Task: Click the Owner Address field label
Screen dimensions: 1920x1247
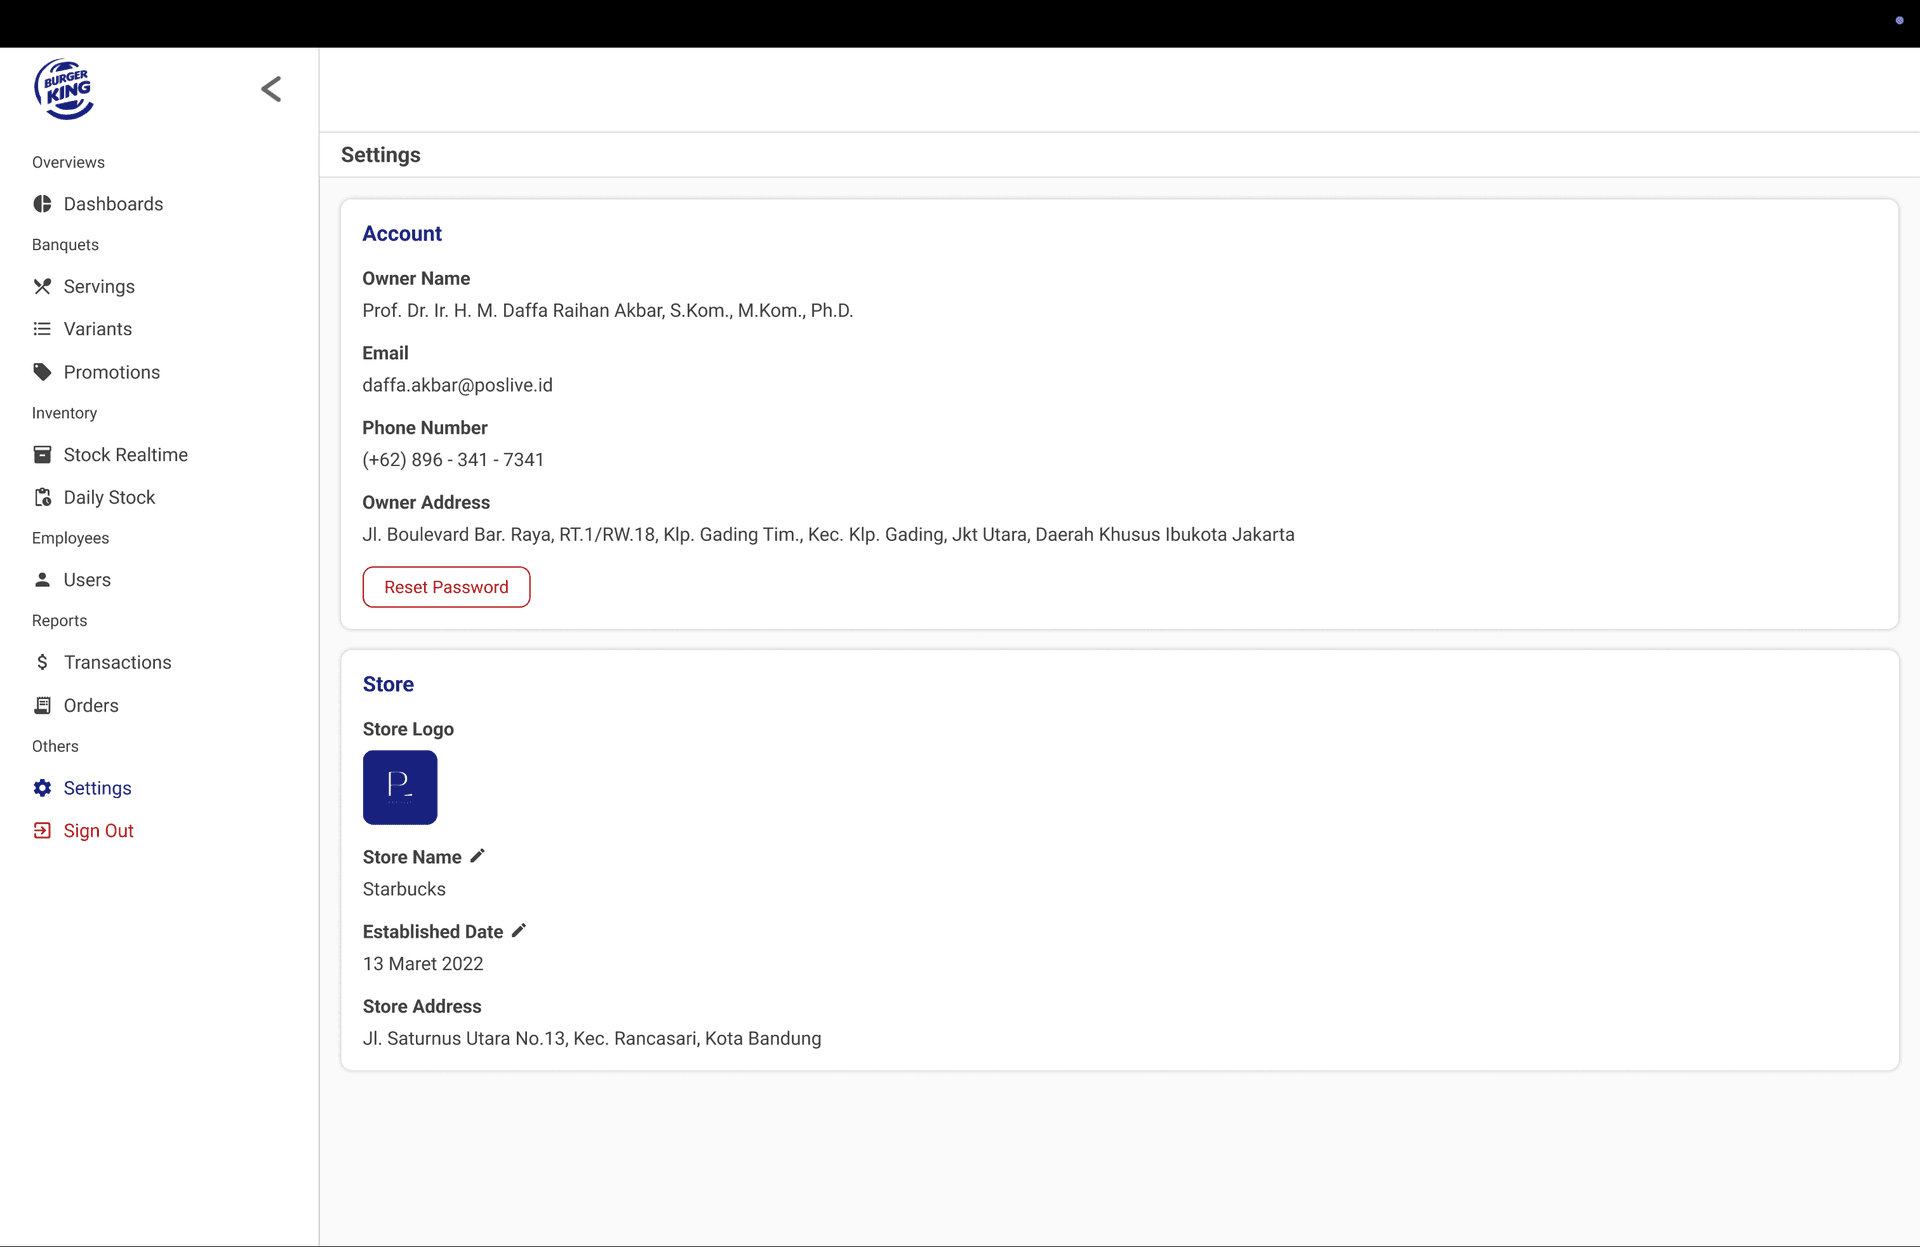Action: [426, 503]
